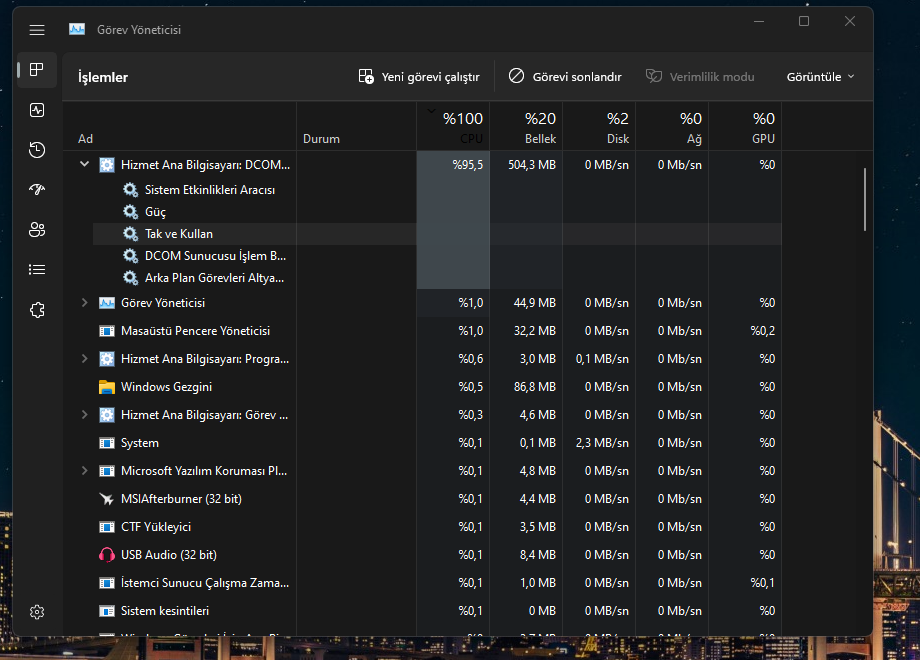The width and height of the screenshot is (920, 660).
Task: Select the Tak ve Kullan service
Action: tap(179, 234)
